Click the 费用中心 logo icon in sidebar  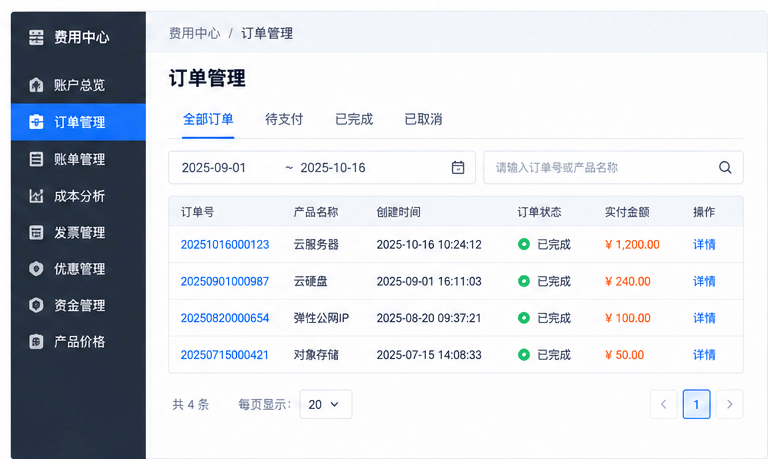point(36,37)
